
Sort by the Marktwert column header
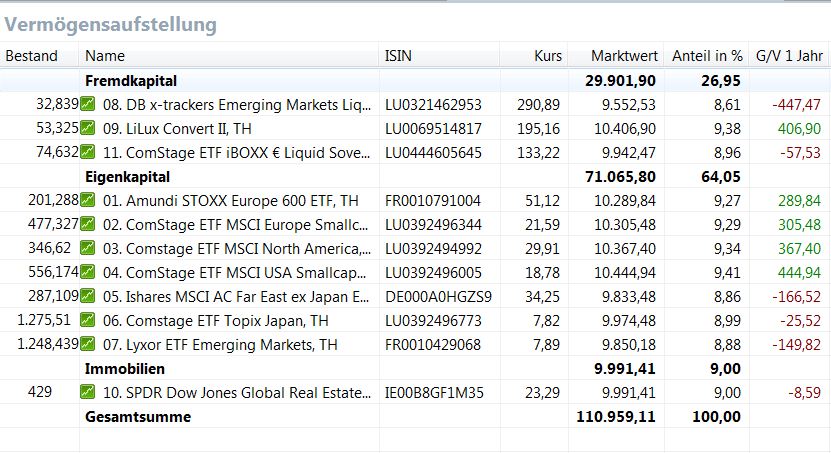click(x=623, y=56)
